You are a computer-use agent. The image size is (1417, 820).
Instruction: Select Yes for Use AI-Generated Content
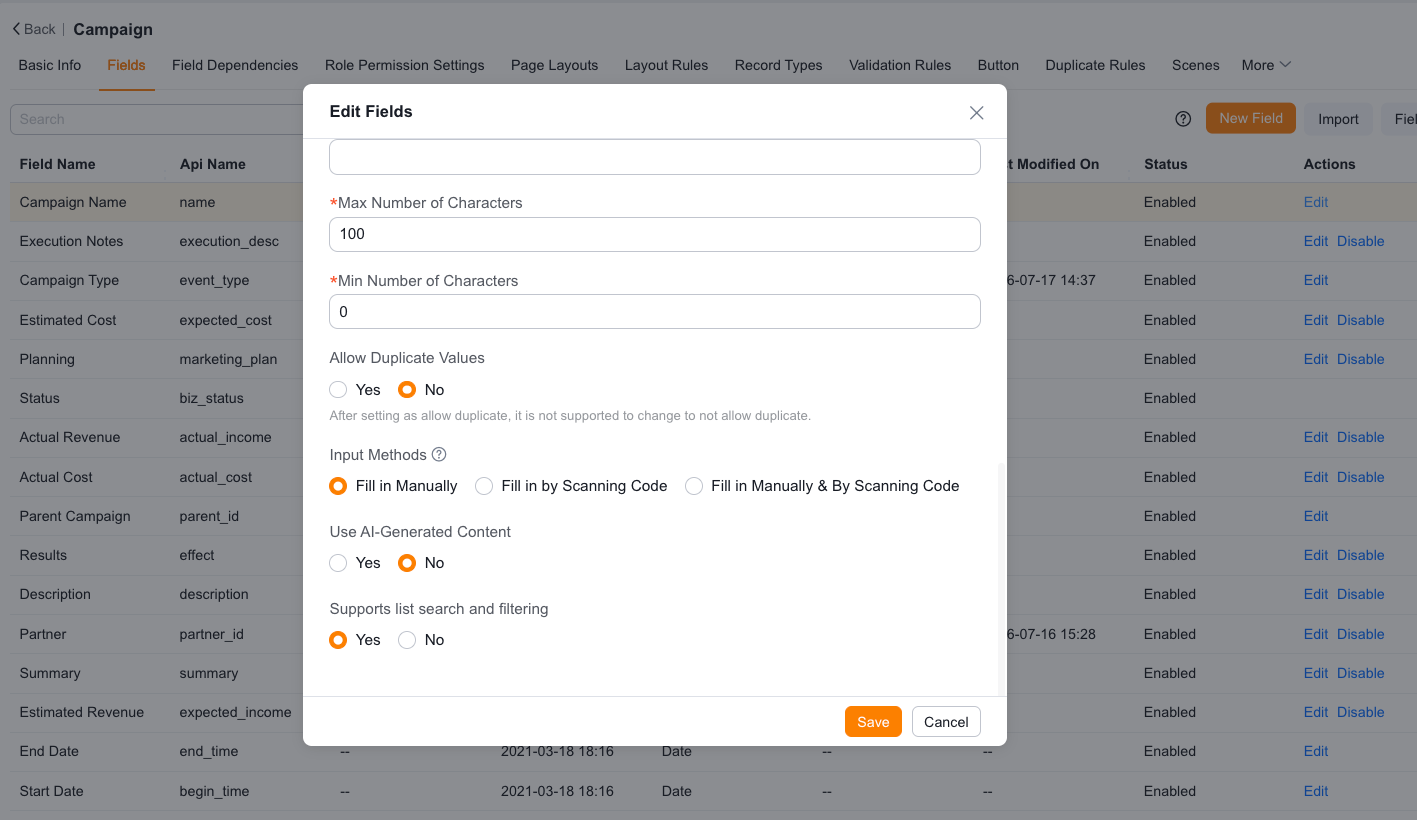pos(338,563)
